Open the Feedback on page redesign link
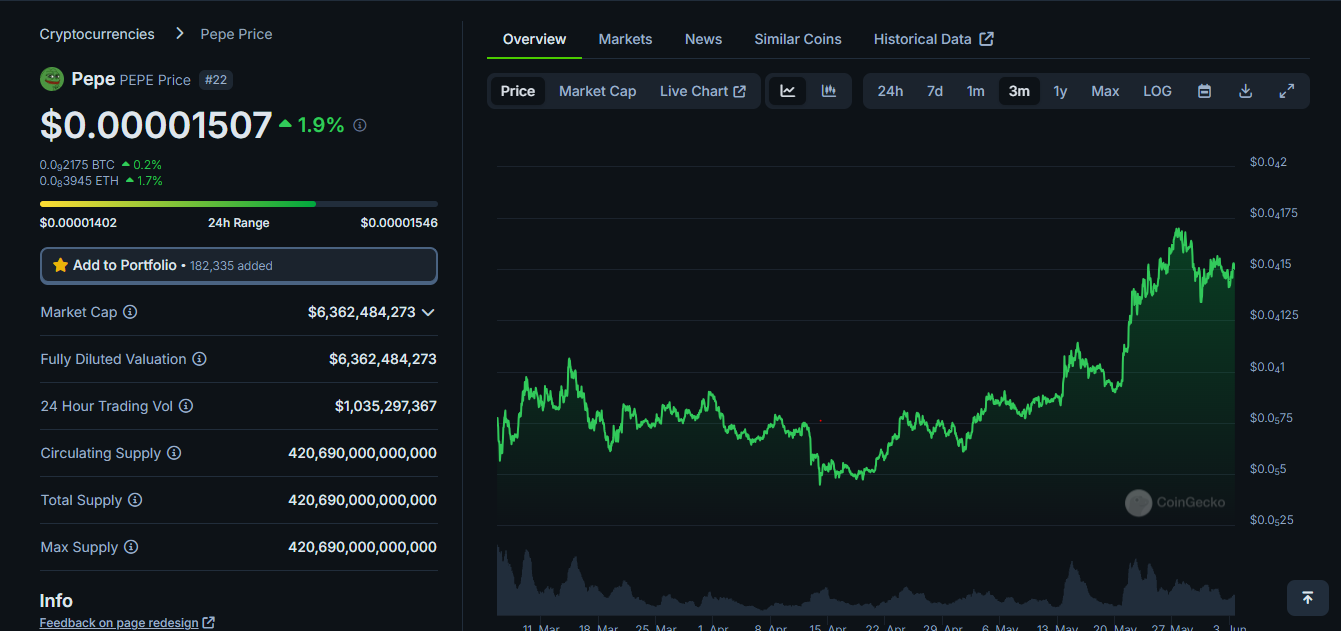1341x631 pixels. tap(119, 621)
